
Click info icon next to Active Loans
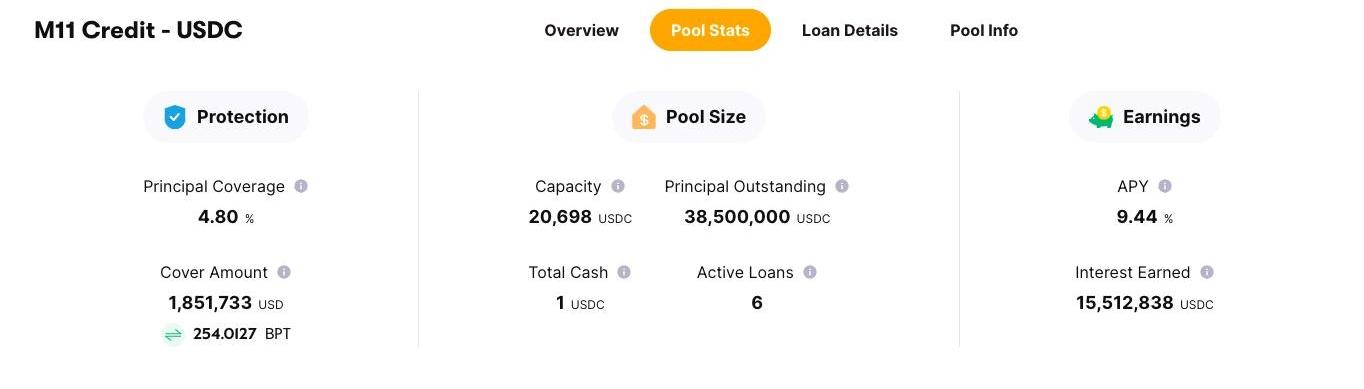[x=810, y=272]
